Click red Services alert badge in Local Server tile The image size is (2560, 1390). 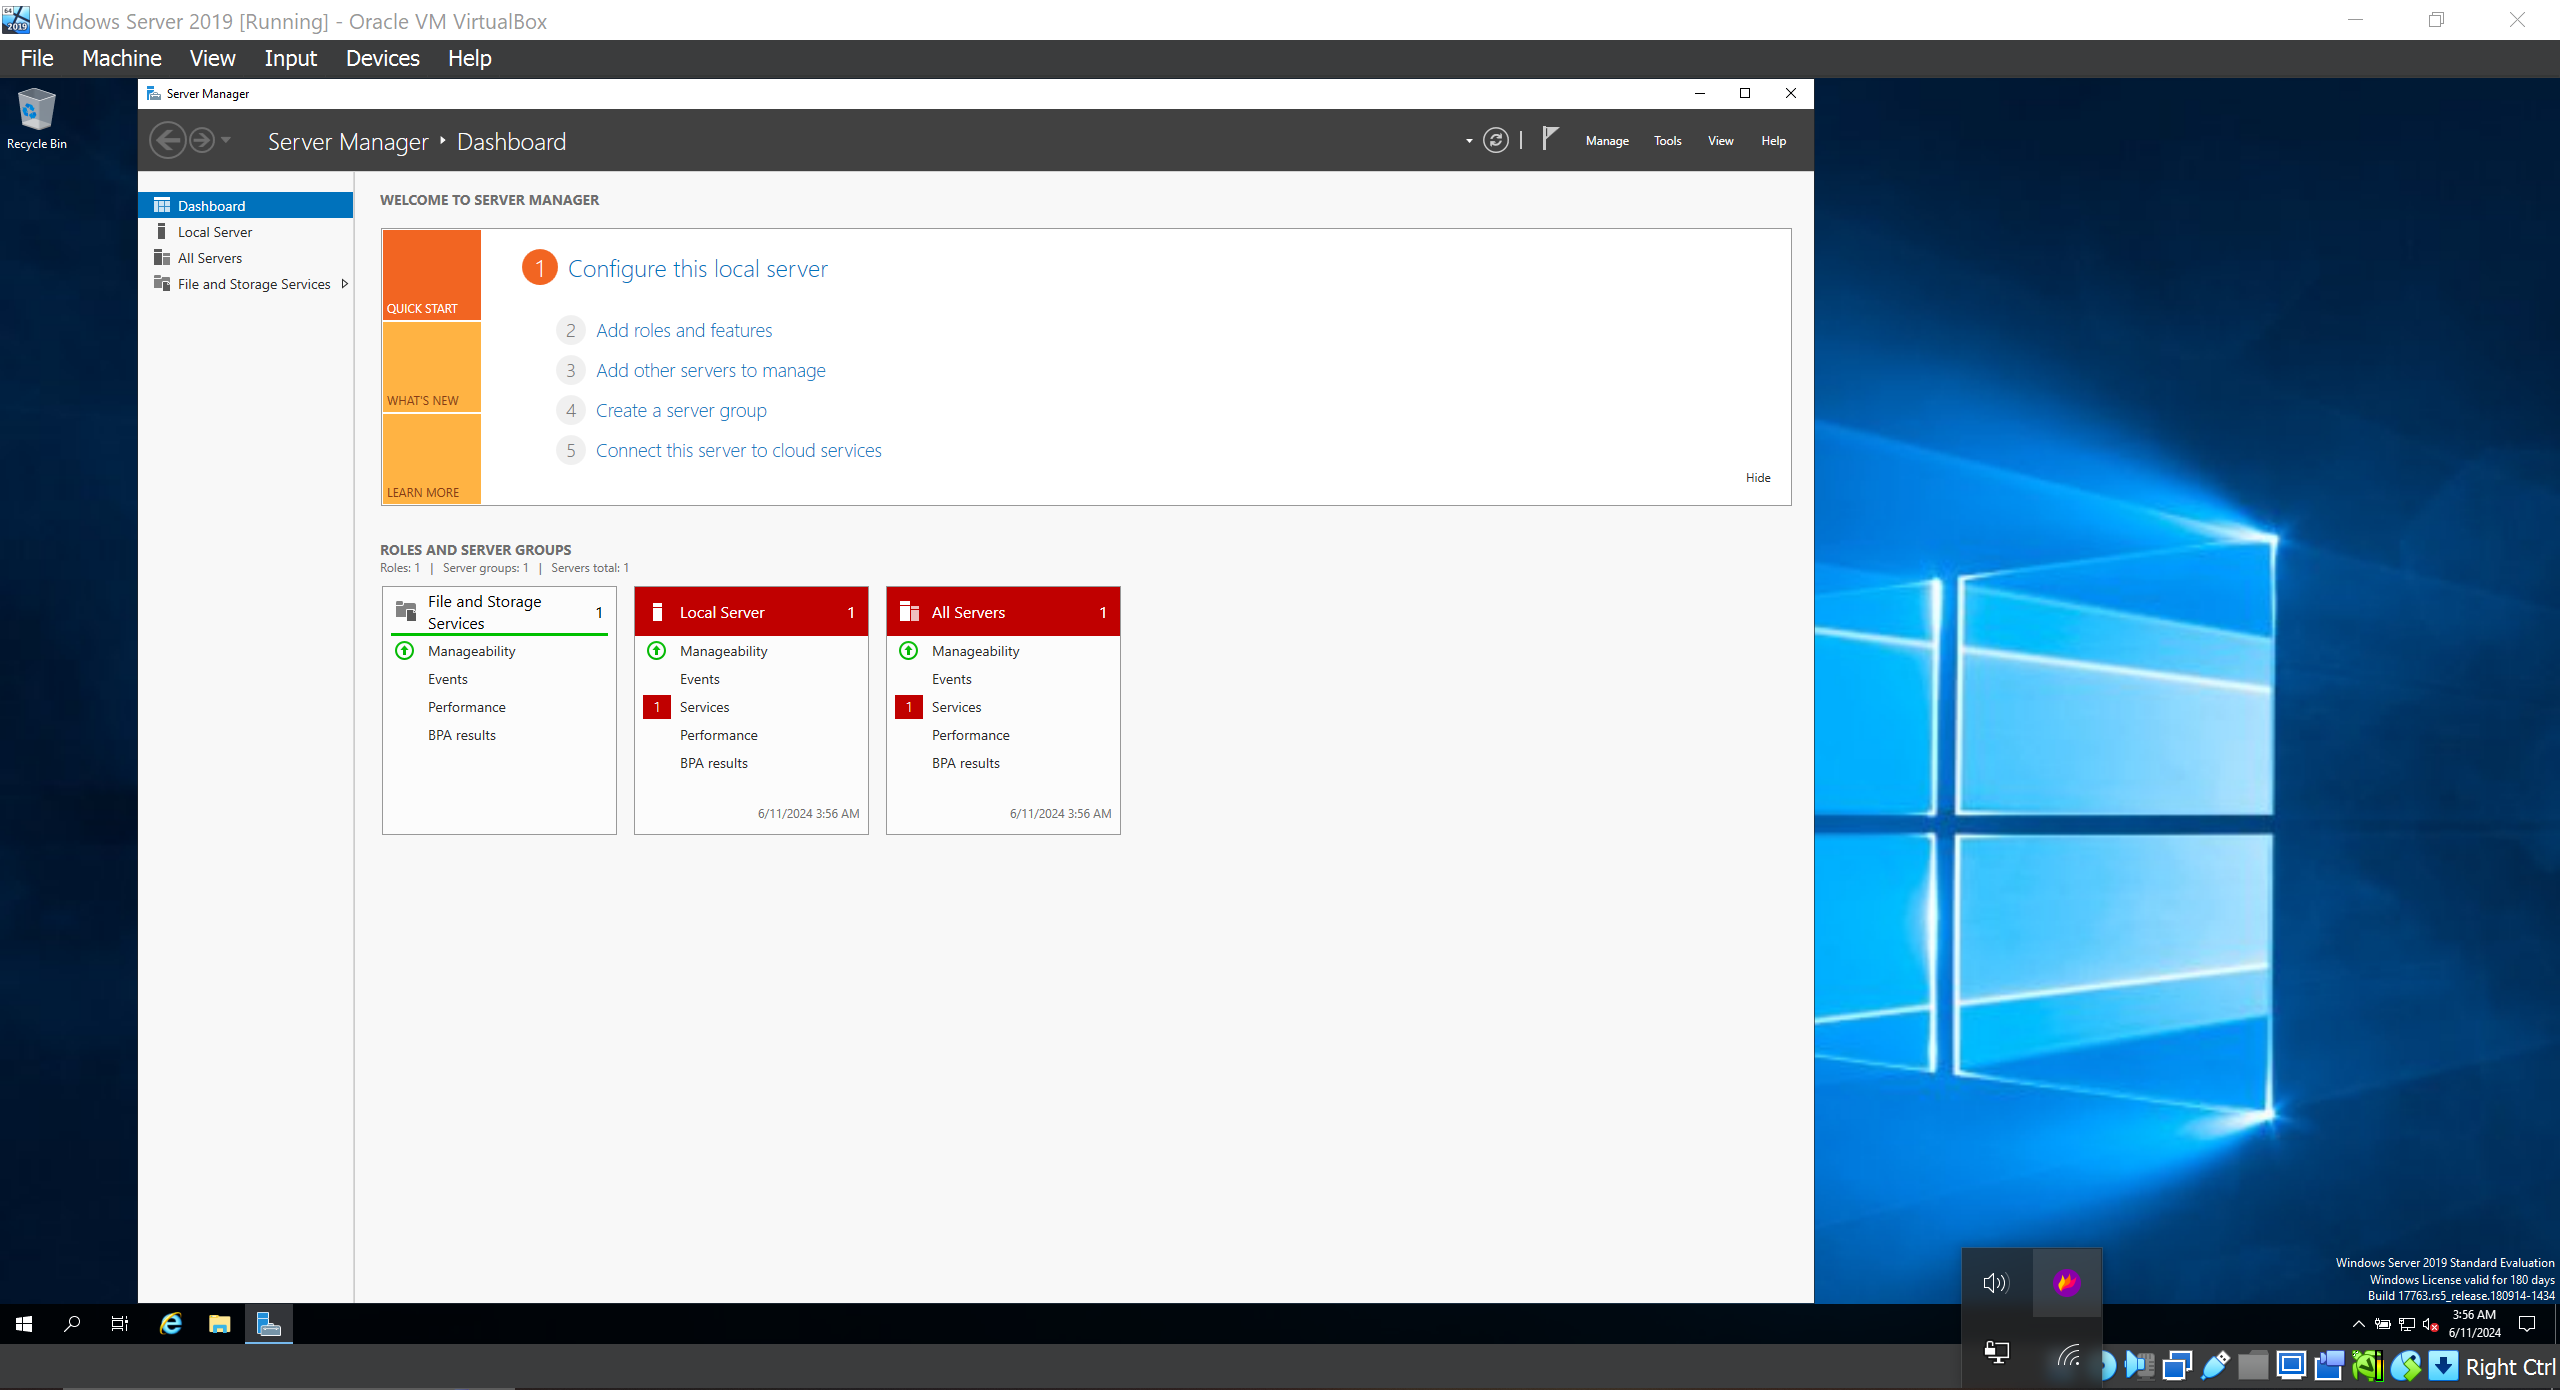click(657, 707)
